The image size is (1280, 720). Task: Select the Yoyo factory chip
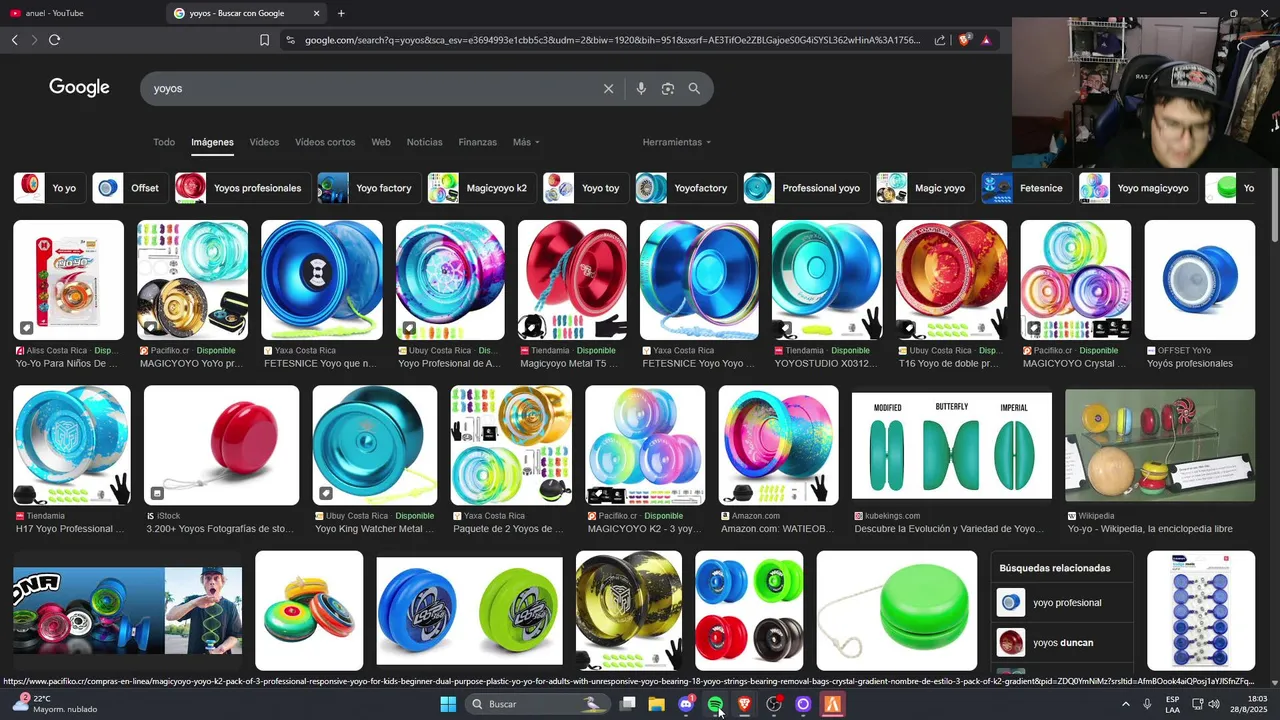pyautogui.click(x=368, y=188)
